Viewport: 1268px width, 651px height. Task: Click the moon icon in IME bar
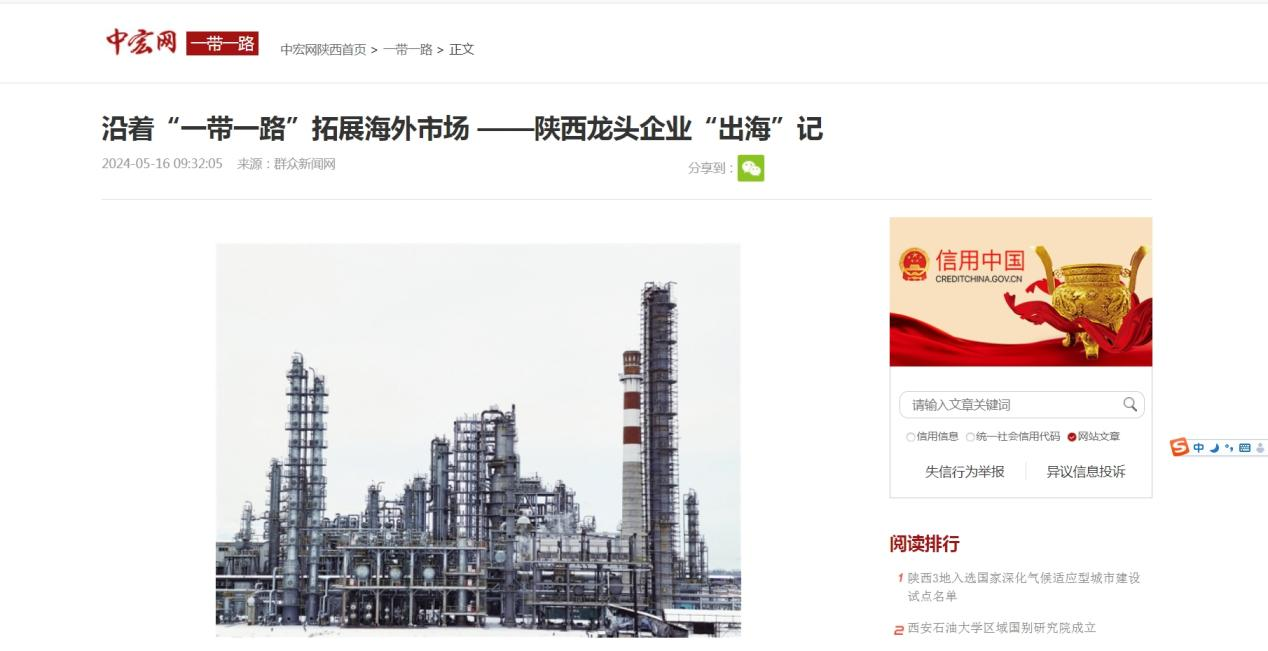[1214, 447]
